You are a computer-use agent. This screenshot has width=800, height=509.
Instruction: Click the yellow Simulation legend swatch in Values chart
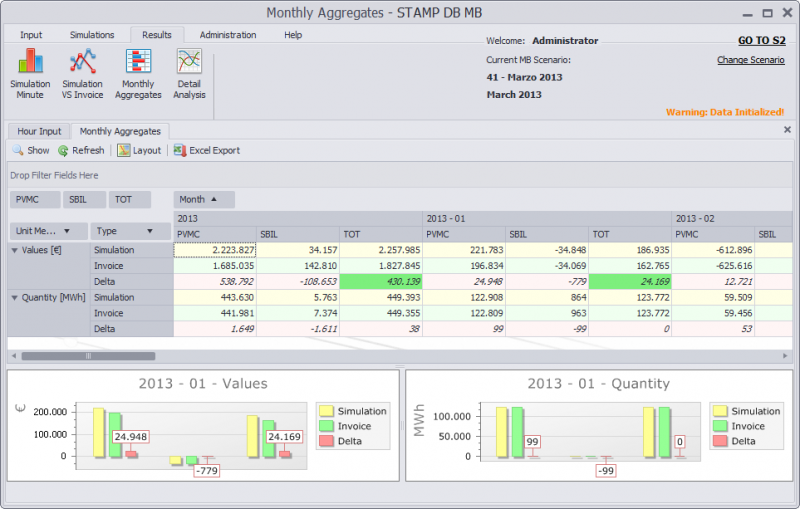coord(325,411)
